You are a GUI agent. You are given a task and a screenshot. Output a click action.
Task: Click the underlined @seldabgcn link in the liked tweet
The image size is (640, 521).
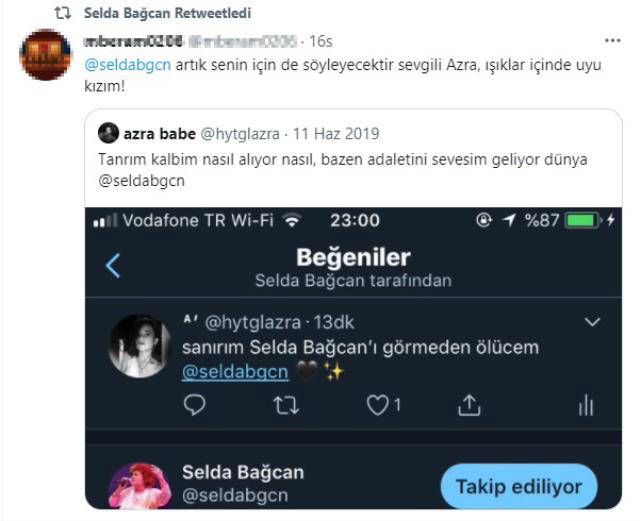click(235, 372)
